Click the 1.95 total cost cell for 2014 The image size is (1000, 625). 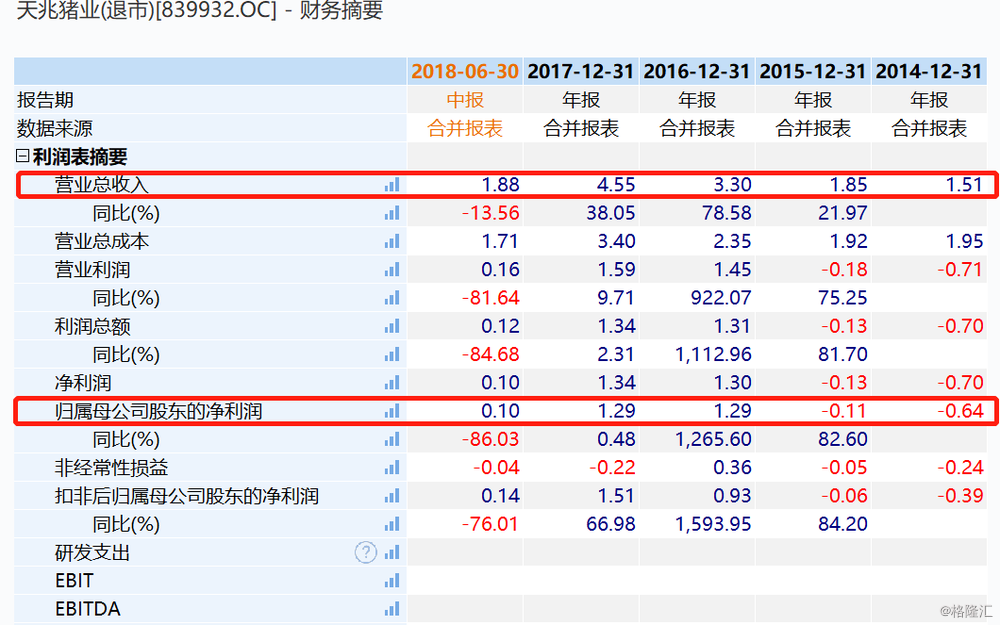point(964,241)
